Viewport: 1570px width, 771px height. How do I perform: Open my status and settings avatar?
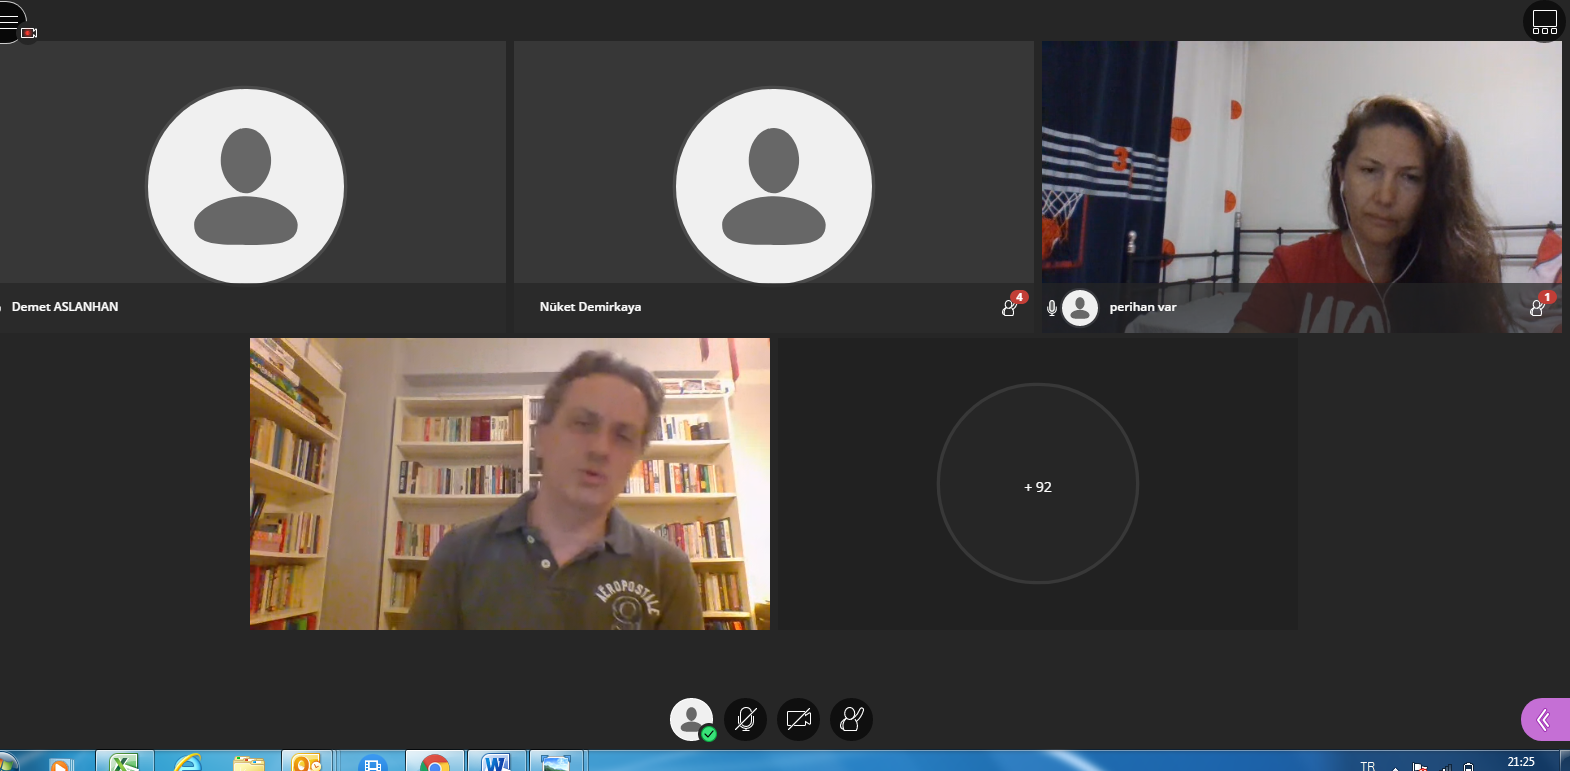click(691, 719)
